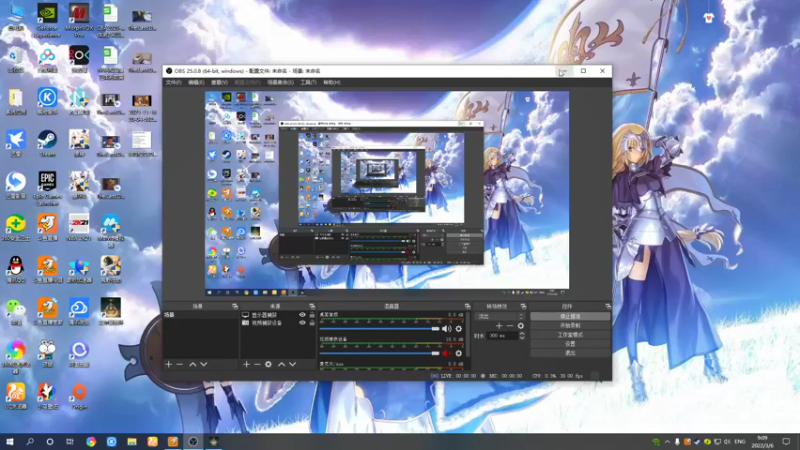Enable 工作室模式 studio mode
The width and height of the screenshot is (800, 450).
pos(570,335)
